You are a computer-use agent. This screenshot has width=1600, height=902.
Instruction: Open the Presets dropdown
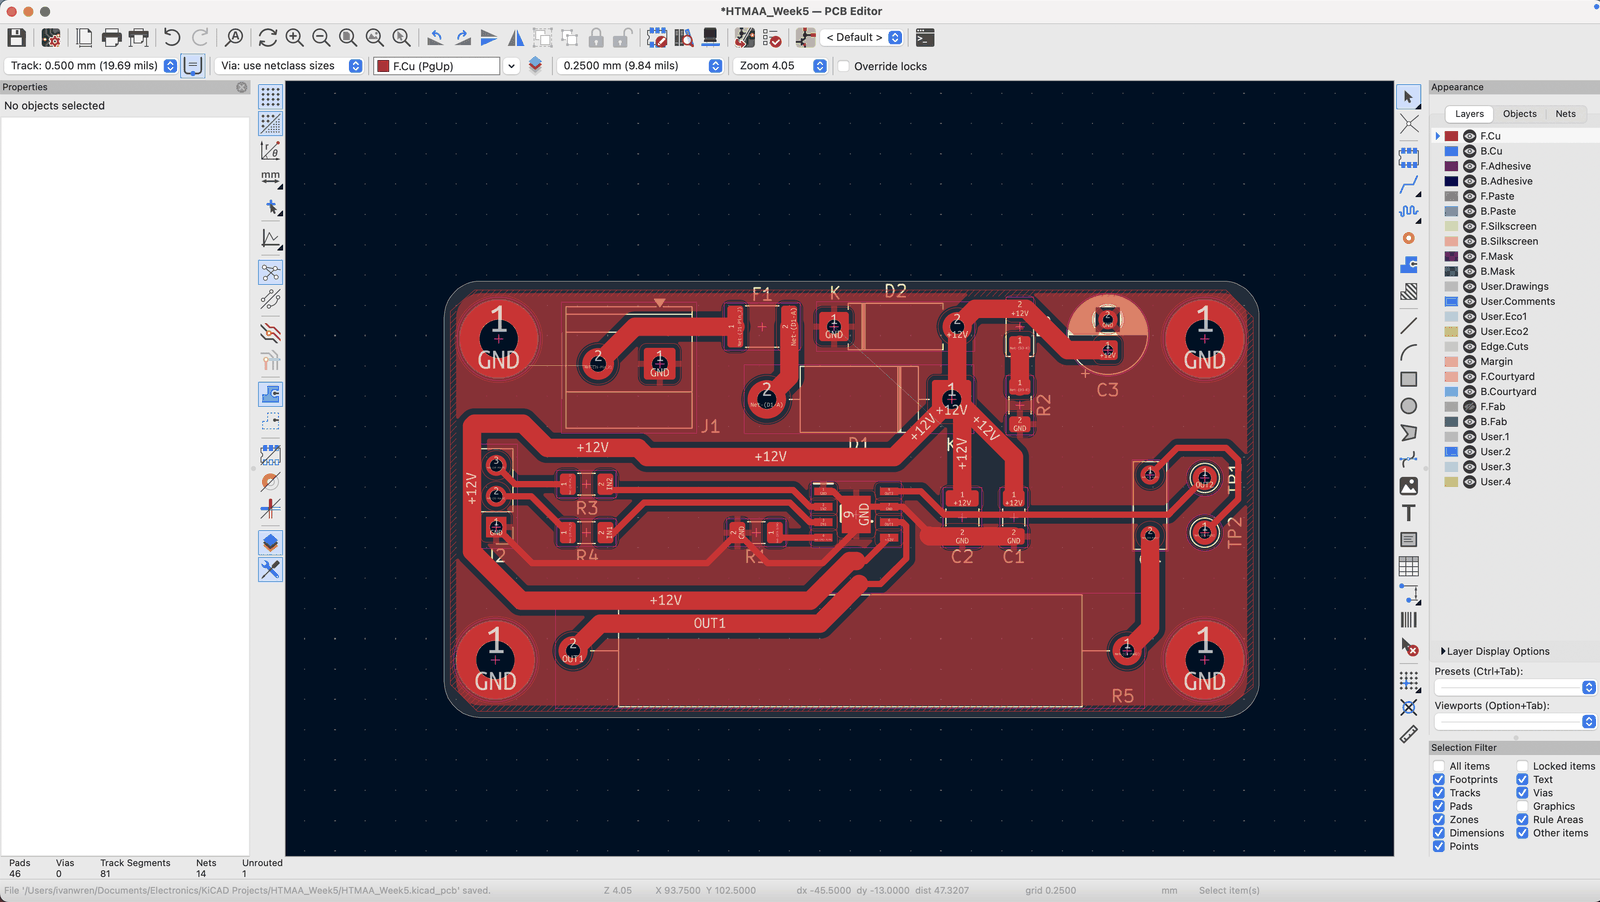click(x=1515, y=687)
